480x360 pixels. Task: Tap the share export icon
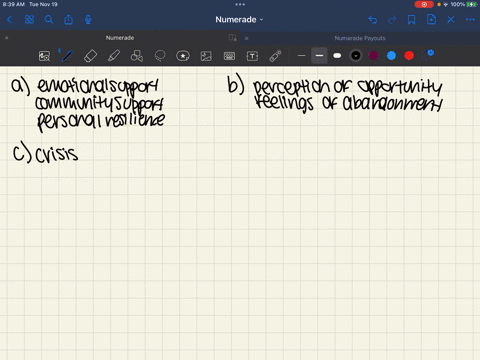coord(68,20)
